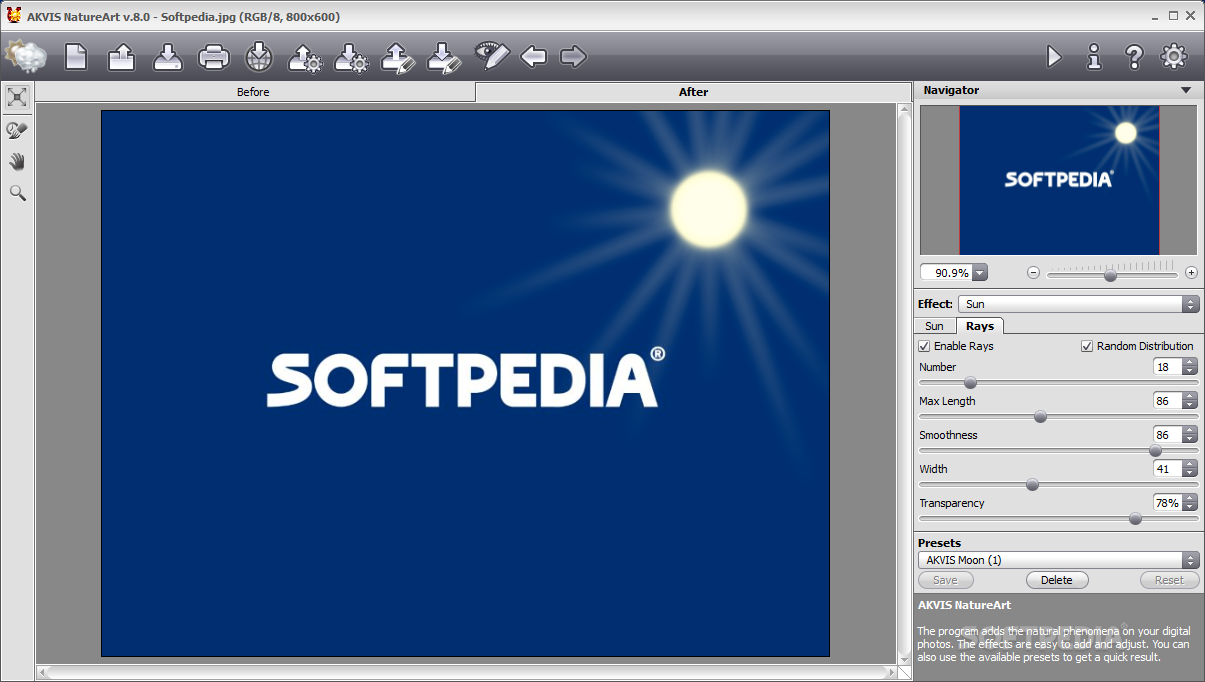The width and height of the screenshot is (1205, 682).
Task: Adjust the Transparency stepper arrows
Action: [1190, 503]
